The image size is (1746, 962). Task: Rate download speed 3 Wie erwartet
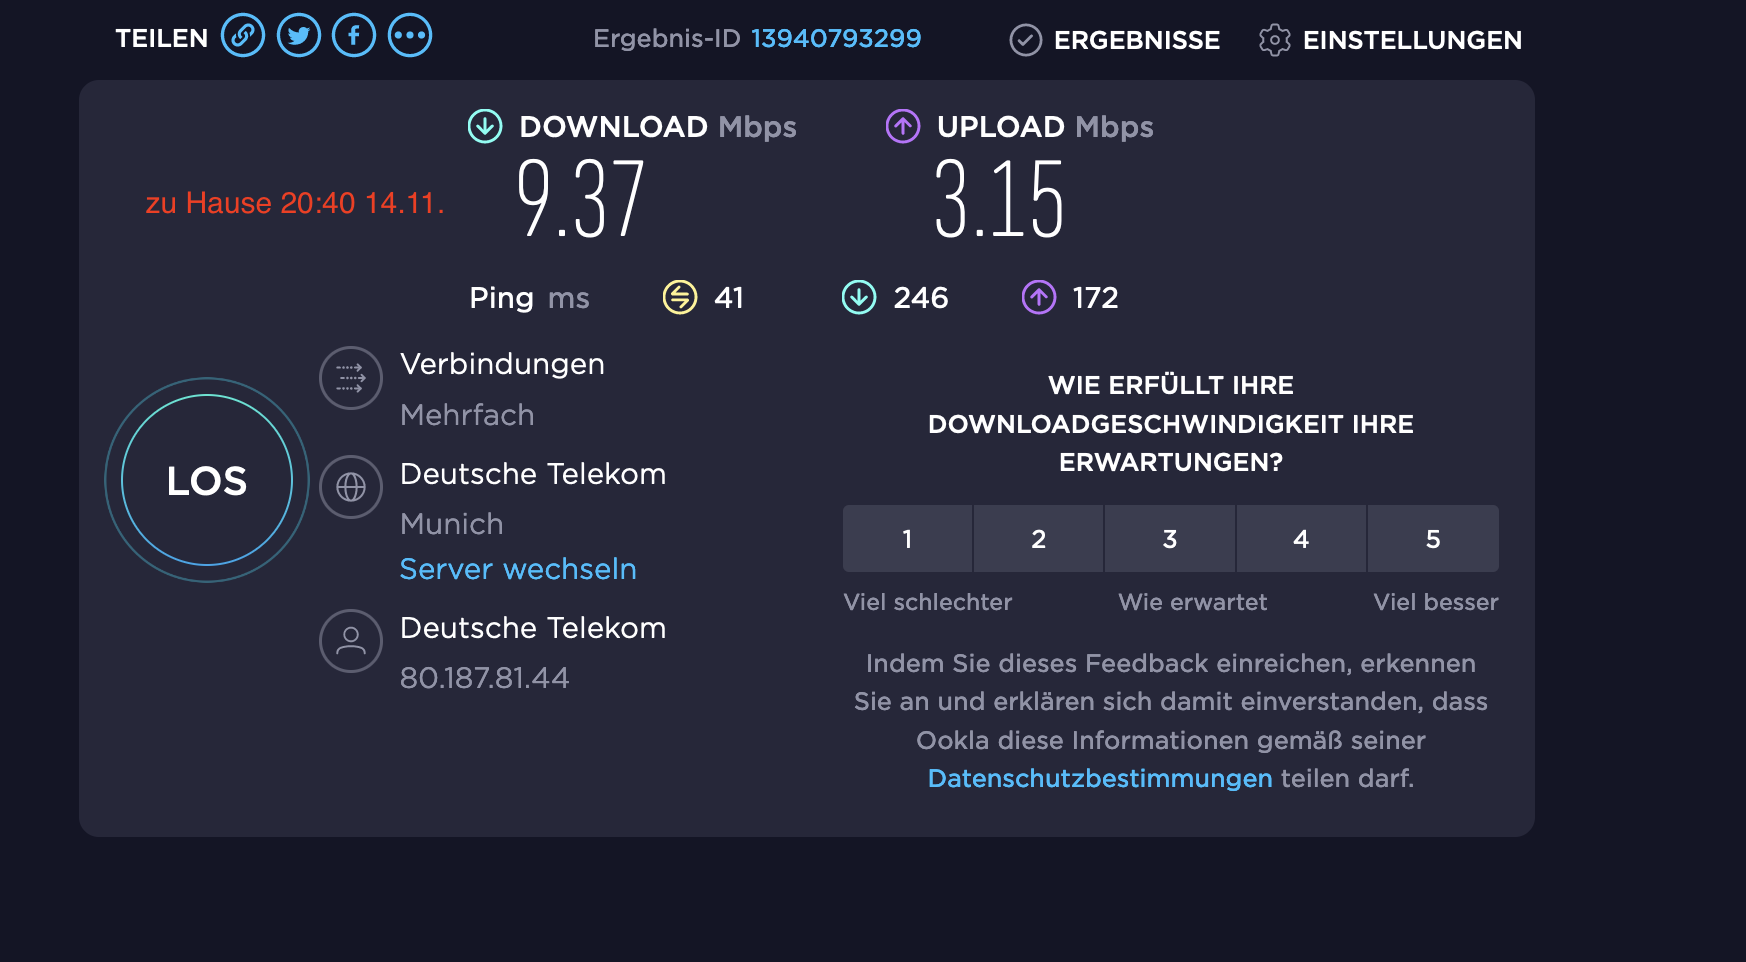click(1170, 539)
